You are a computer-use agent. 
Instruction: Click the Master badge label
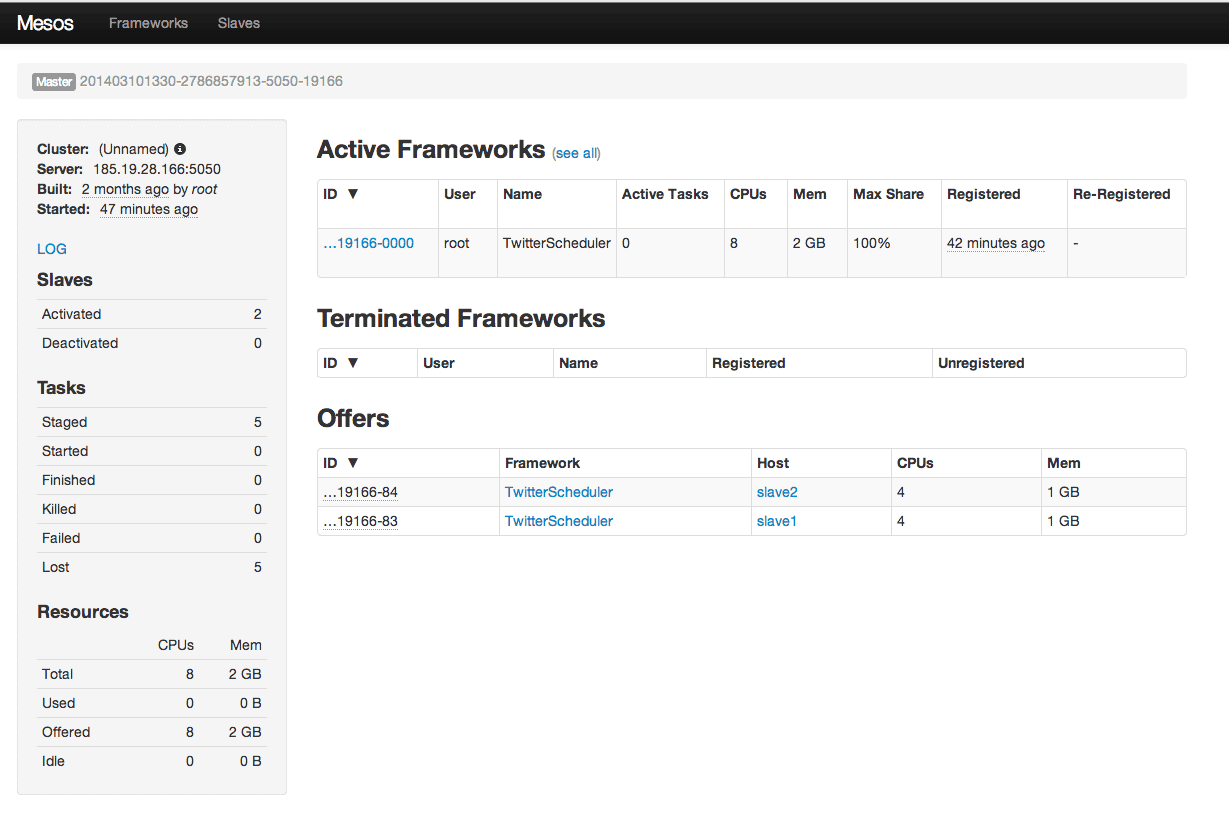(54, 82)
